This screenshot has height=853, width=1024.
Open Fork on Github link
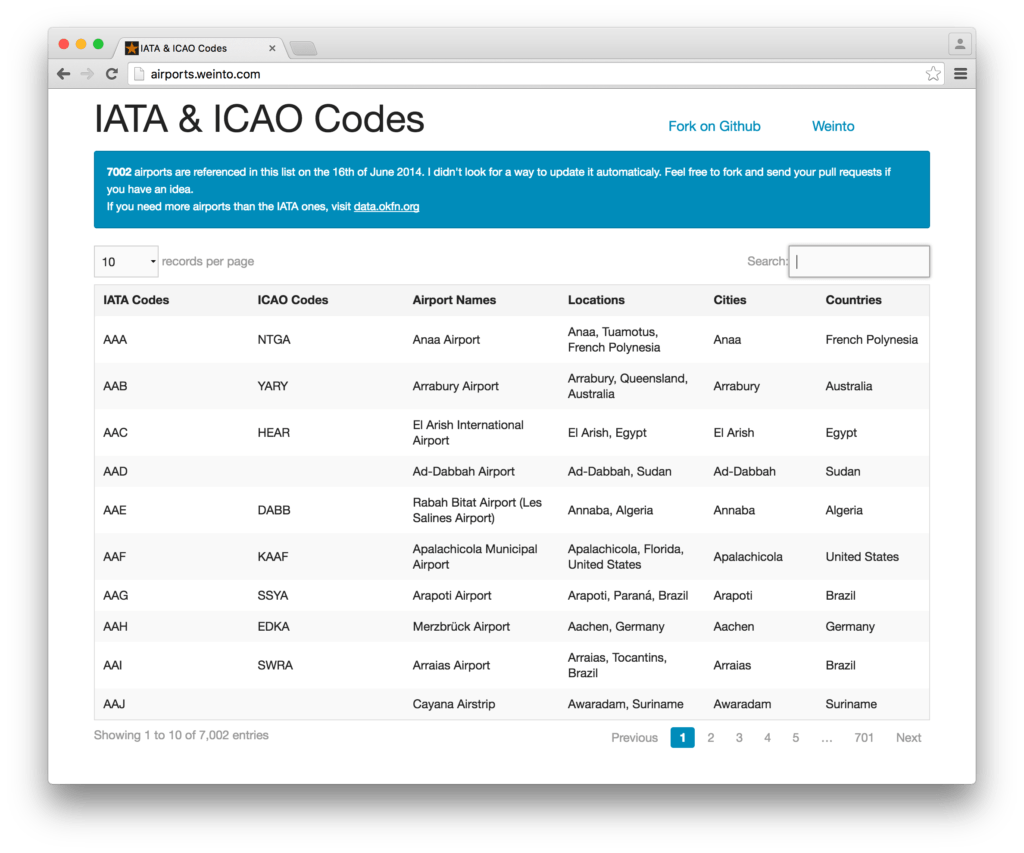pos(714,126)
